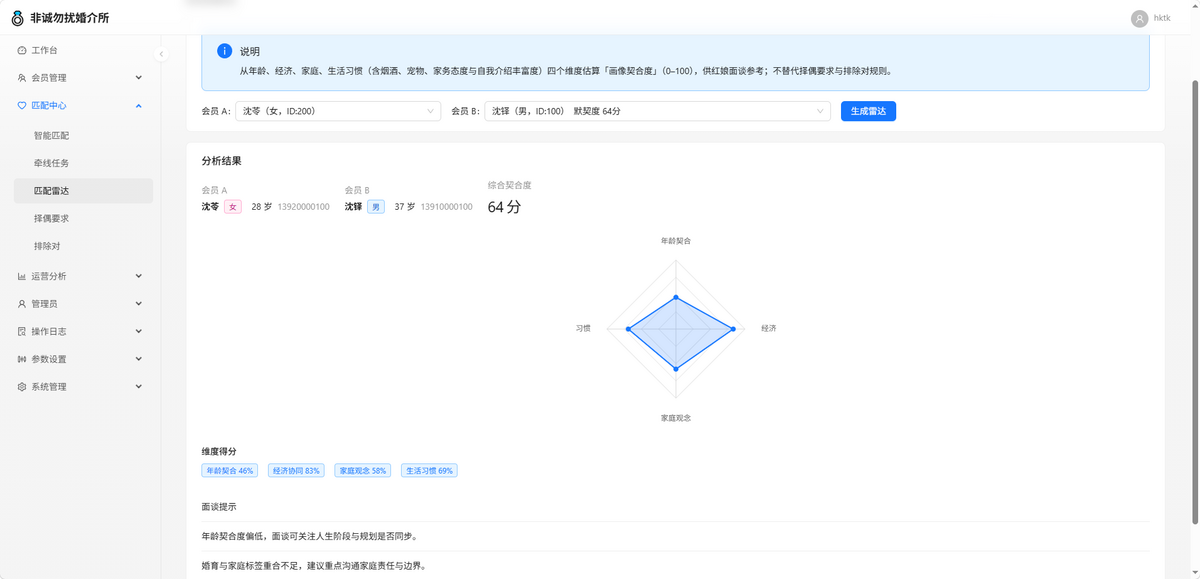
Task: Click the 年龄契合 radar axis label
Action: point(676,241)
